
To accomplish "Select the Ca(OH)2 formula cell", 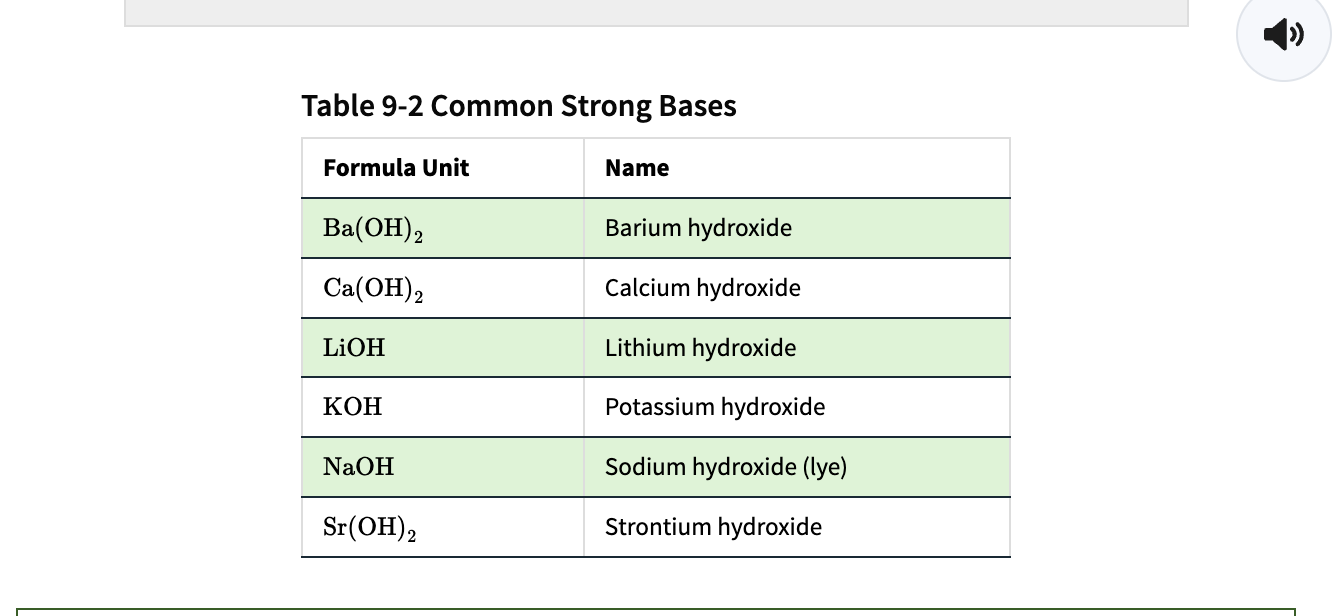I will click(443, 288).
